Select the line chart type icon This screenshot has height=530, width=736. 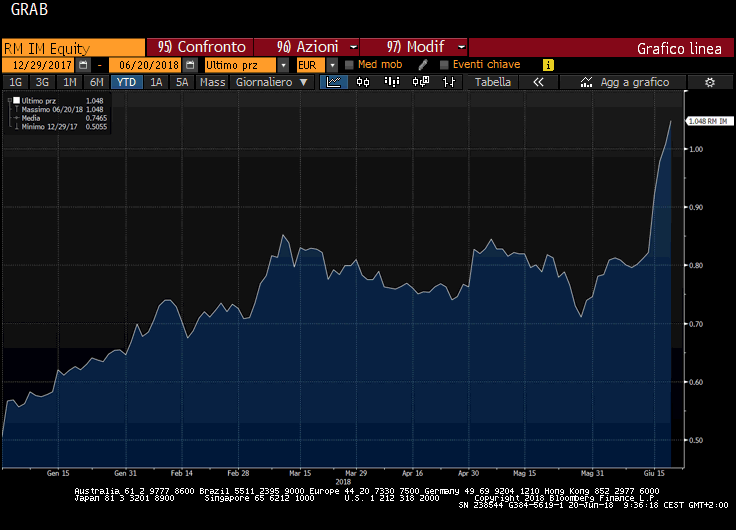334,82
